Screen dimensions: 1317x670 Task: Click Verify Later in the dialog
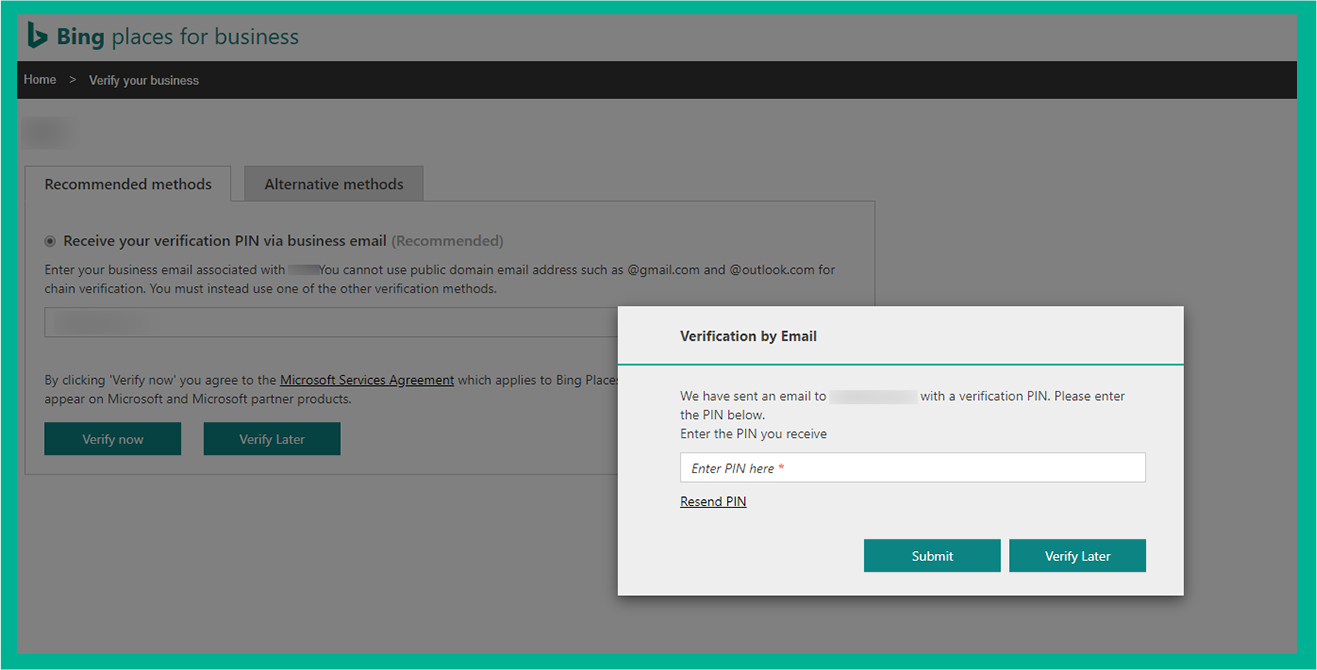(x=1078, y=556)
